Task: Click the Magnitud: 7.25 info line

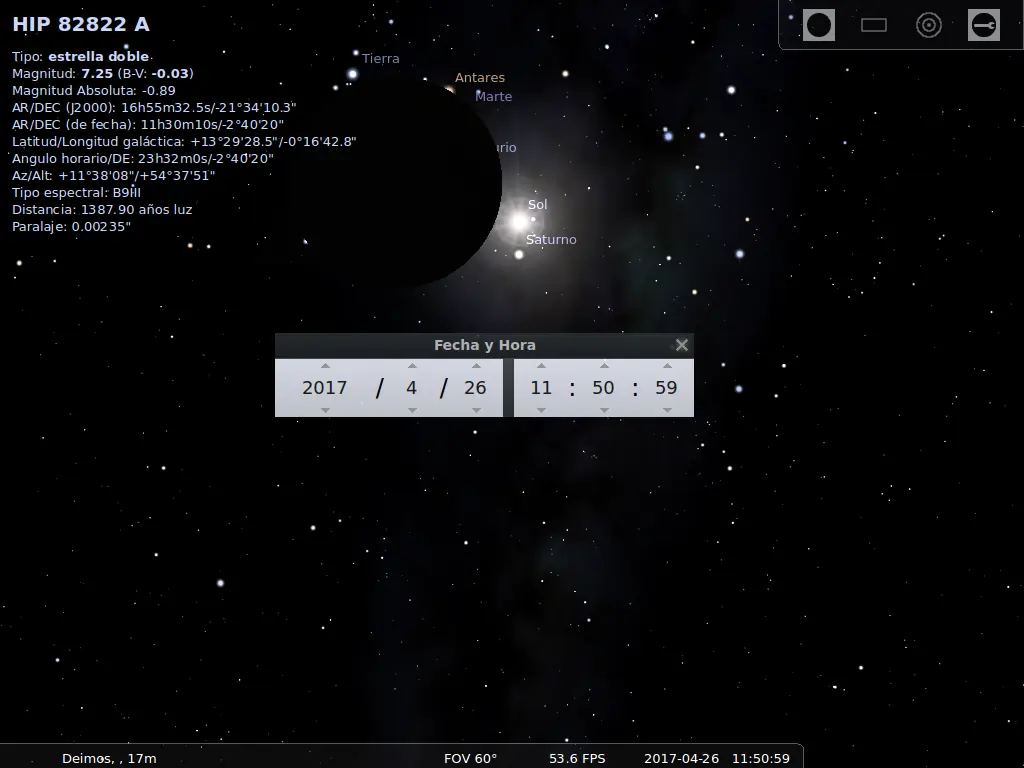Action: pos(103,73)
